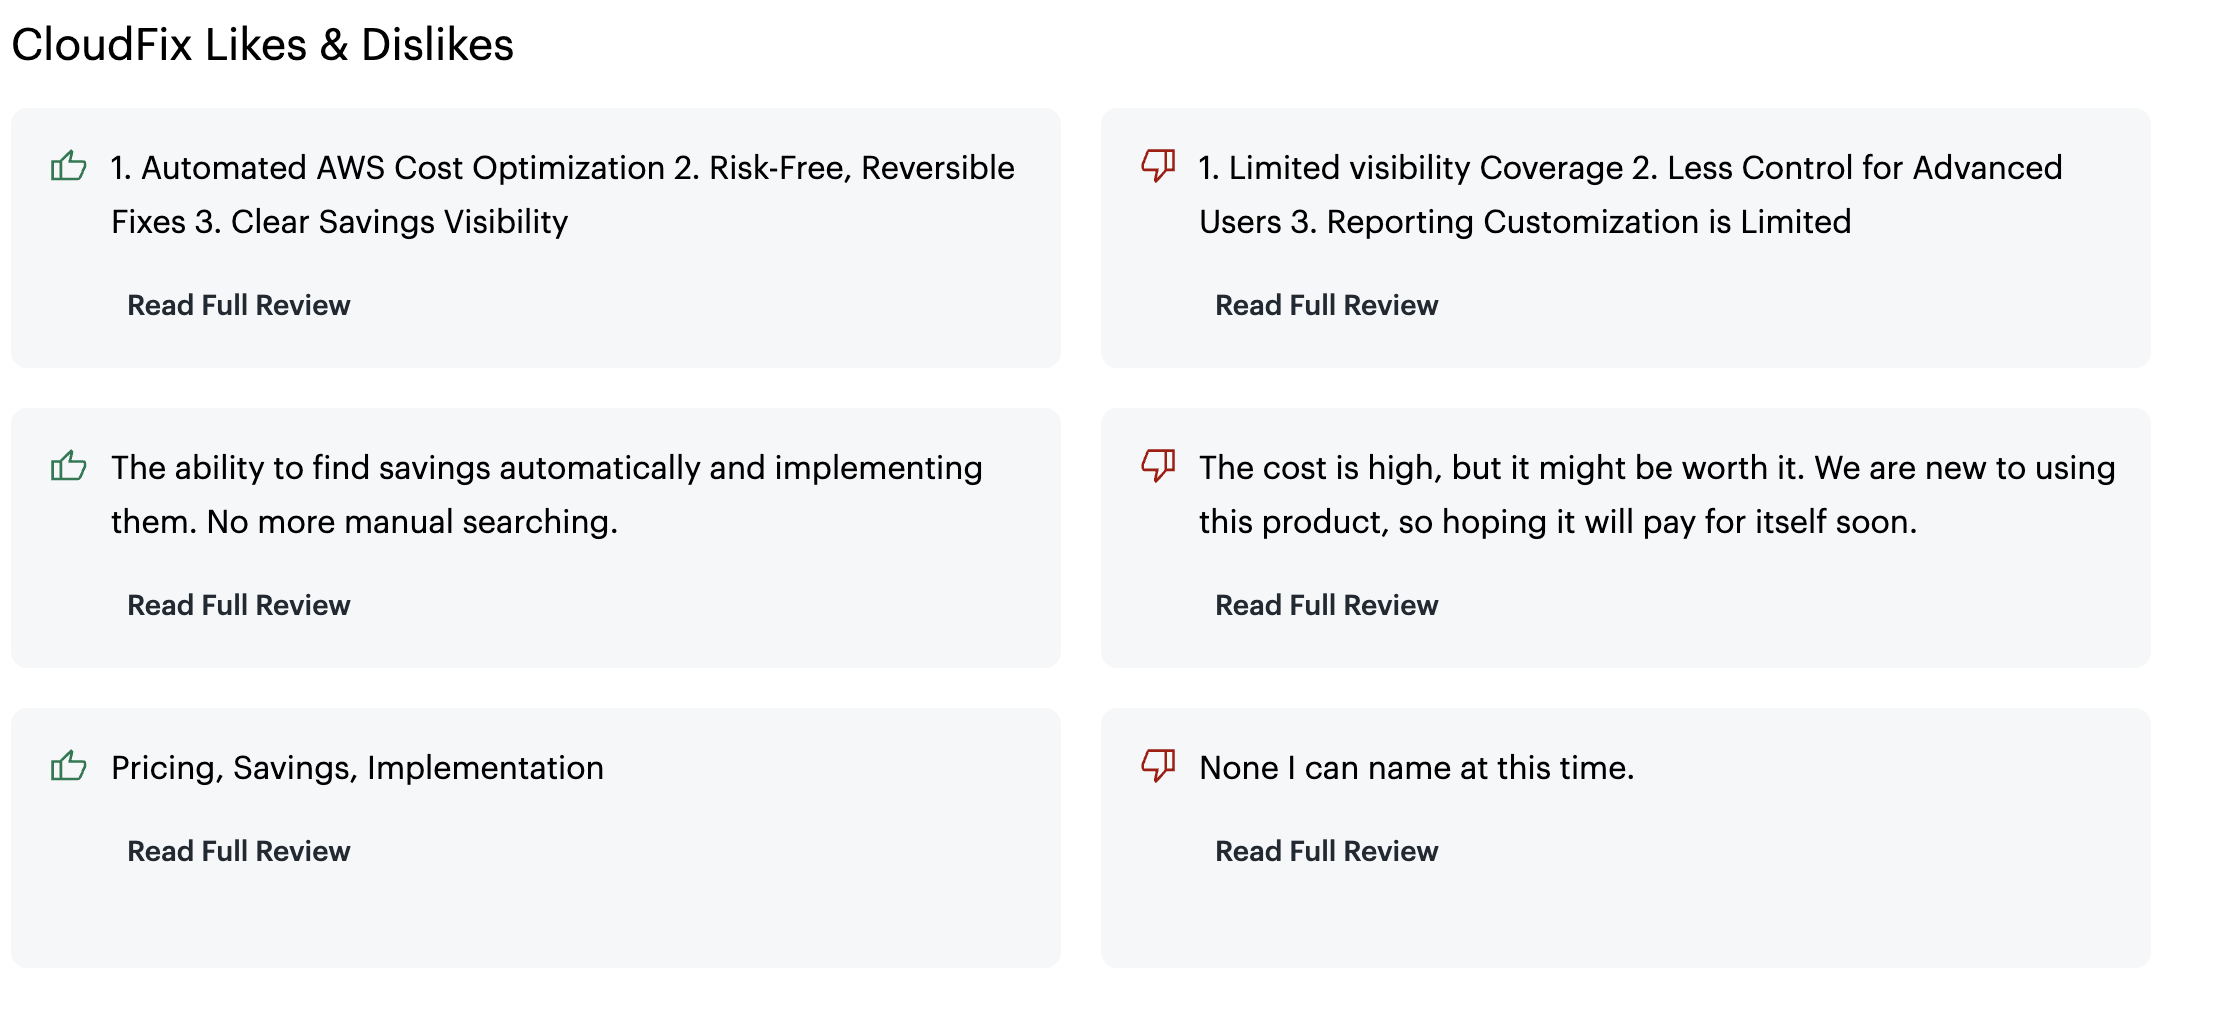Open full review under Pricing, Savings, Implementation
Screen dimensions: 2240x1010
click(238, 851)
